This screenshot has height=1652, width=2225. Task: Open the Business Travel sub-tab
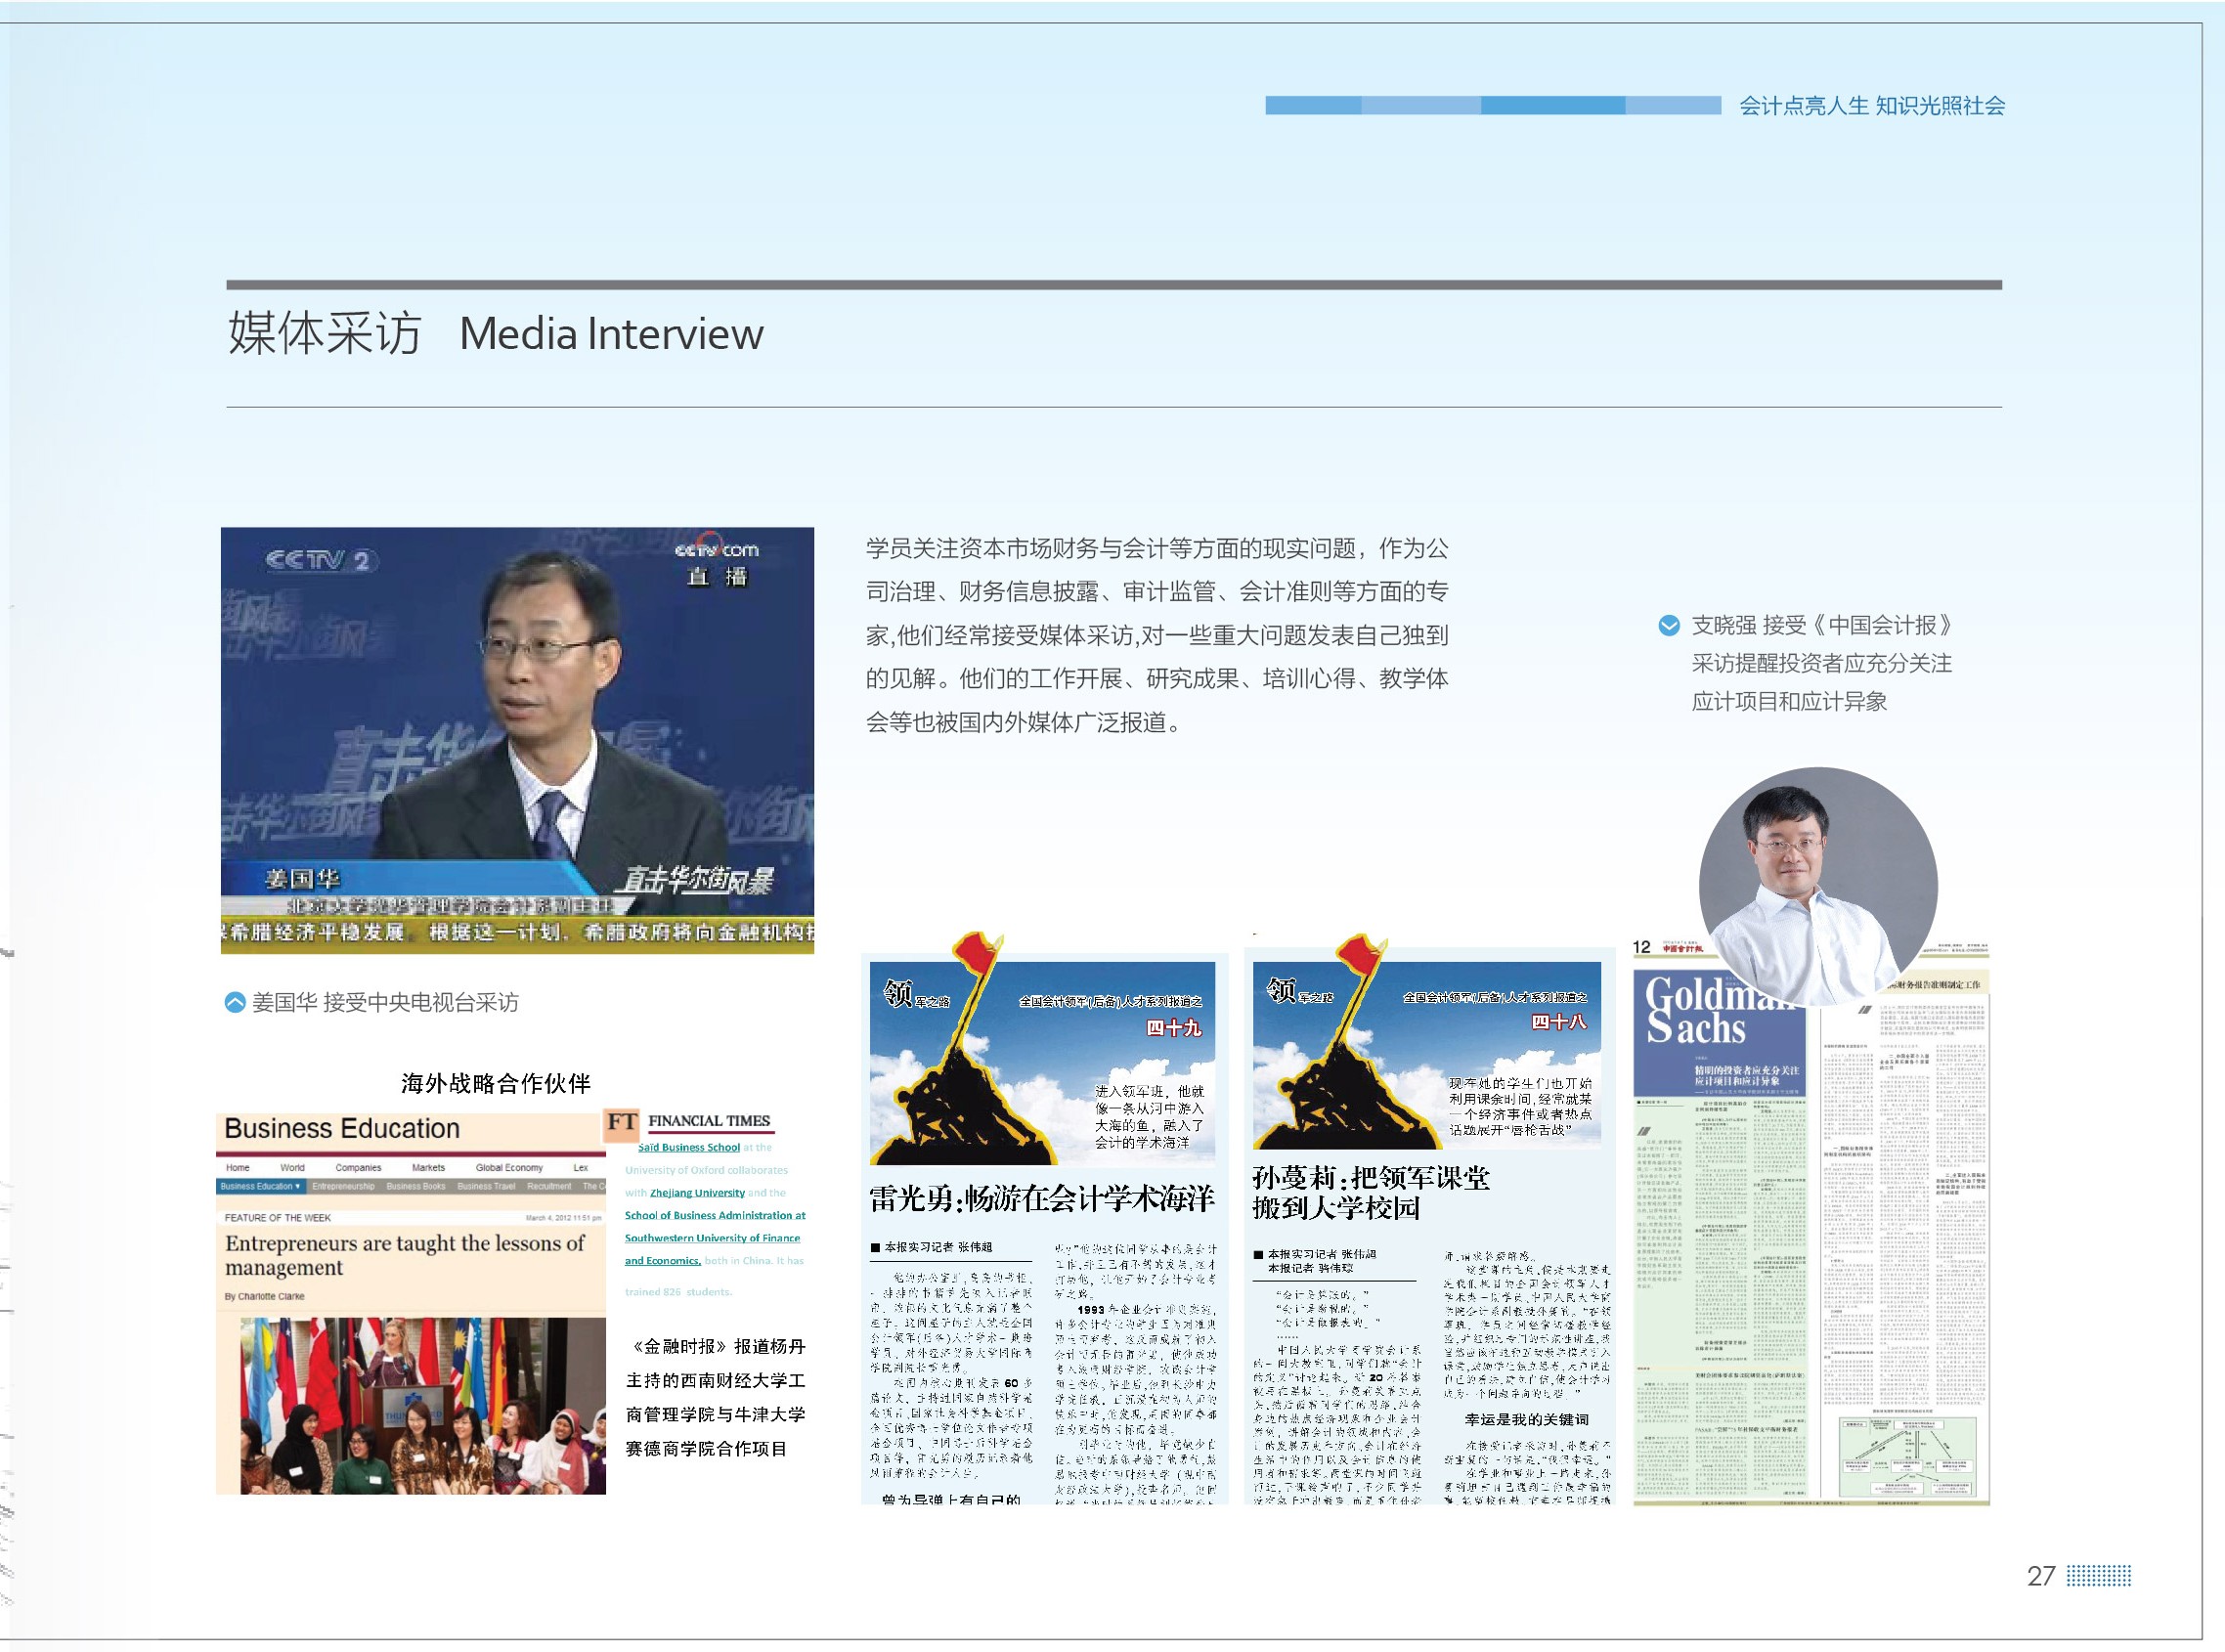coord(486,1187)
